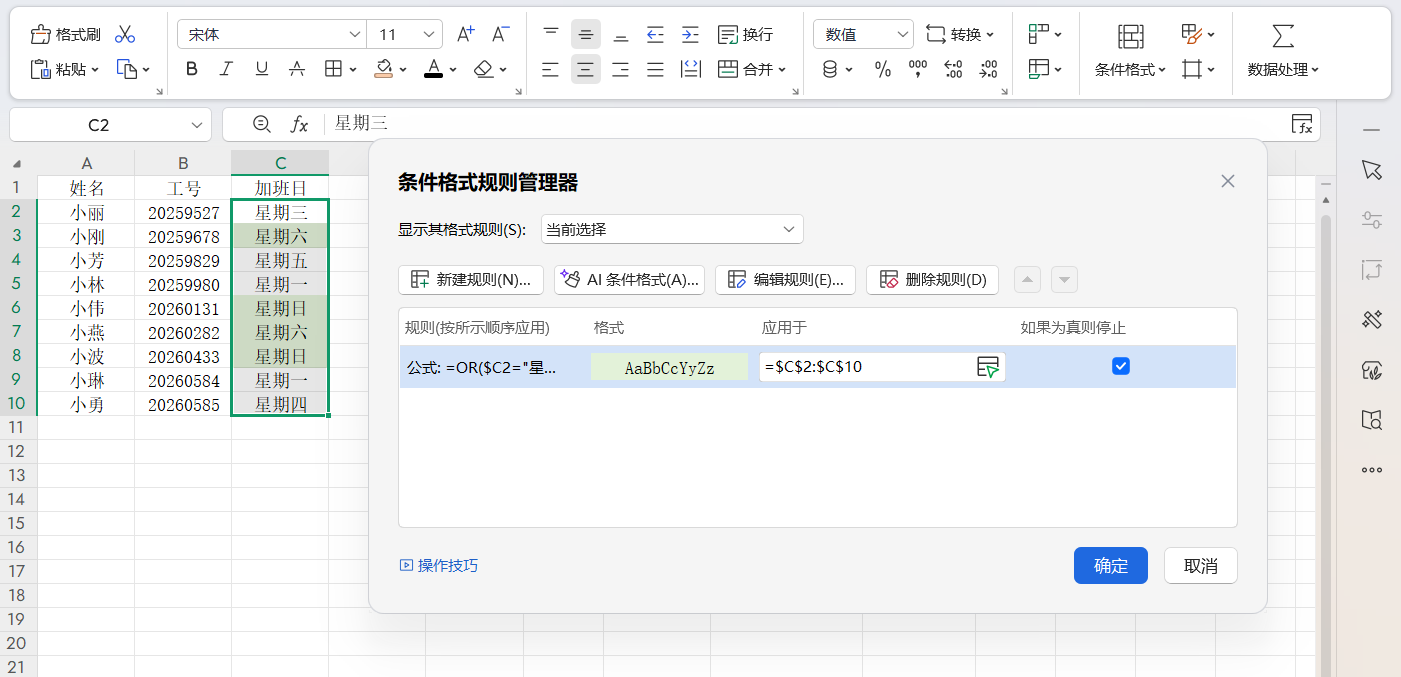Click the Σ sum icon above 数据处理
The height and width of the screenshot is (677, 1401).
[1283, 33]
